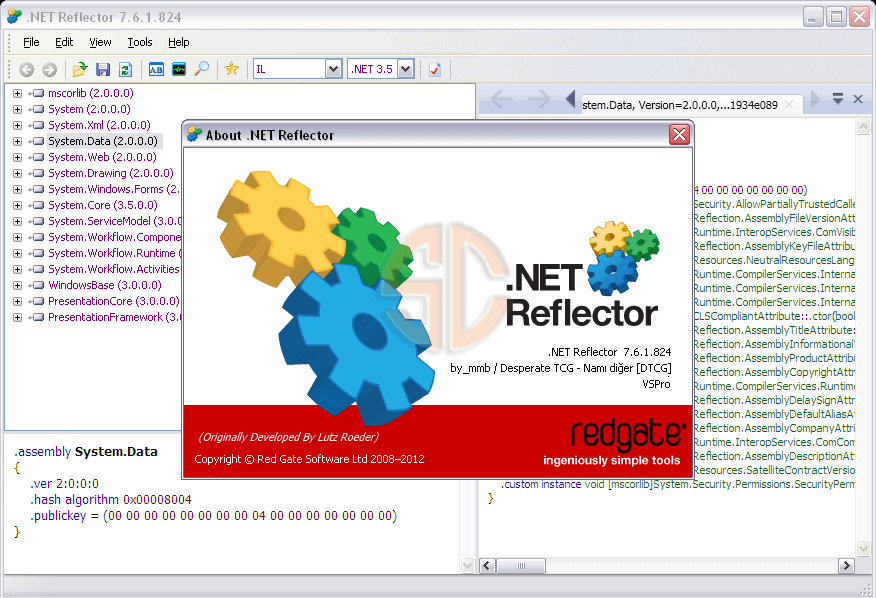This screenshot has width=876, height=598.
Task: Select WindowsBase (3.0.0.0) tree item
Action: coord(104,285)
